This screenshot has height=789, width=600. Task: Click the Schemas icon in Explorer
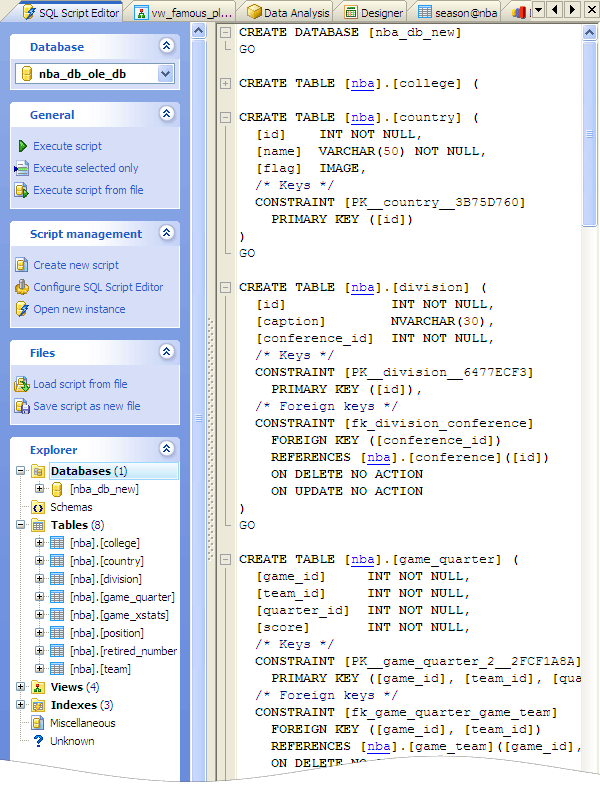point(38,507)
